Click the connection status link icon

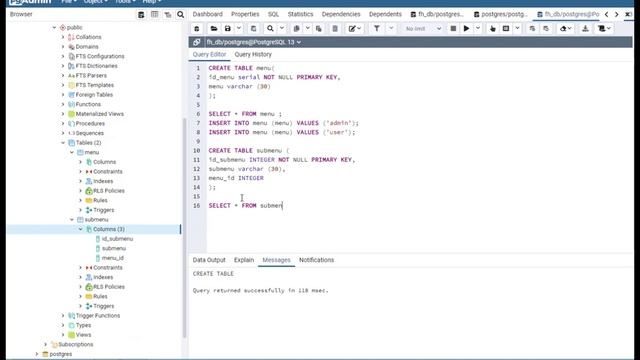click(197, 42)
